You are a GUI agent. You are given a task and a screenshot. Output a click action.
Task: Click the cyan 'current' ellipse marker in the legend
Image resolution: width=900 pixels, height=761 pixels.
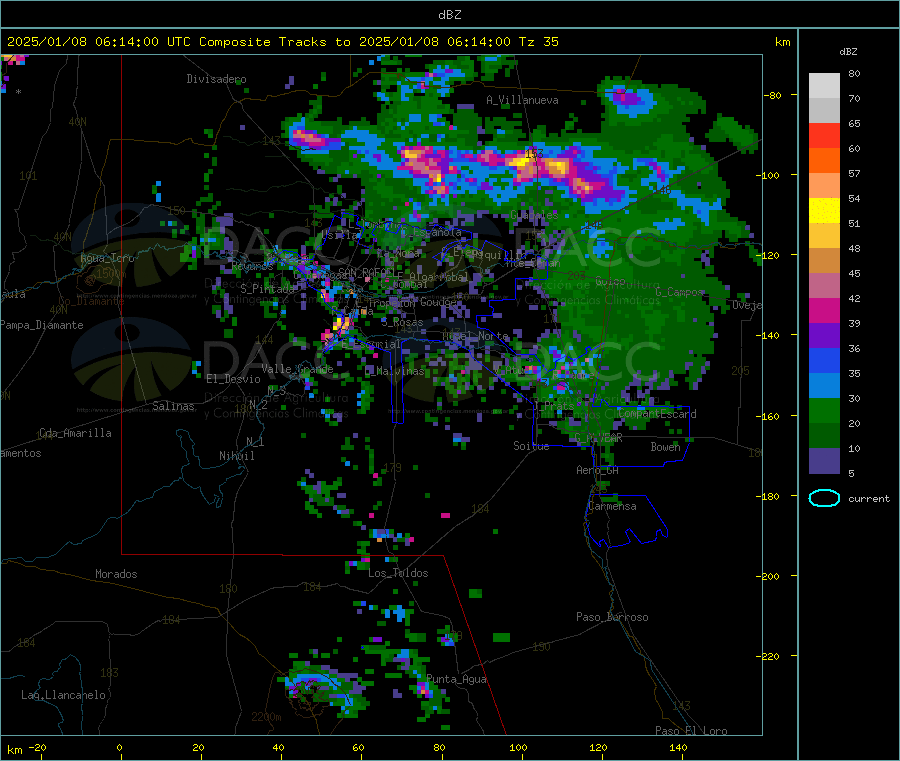(824, 498)
